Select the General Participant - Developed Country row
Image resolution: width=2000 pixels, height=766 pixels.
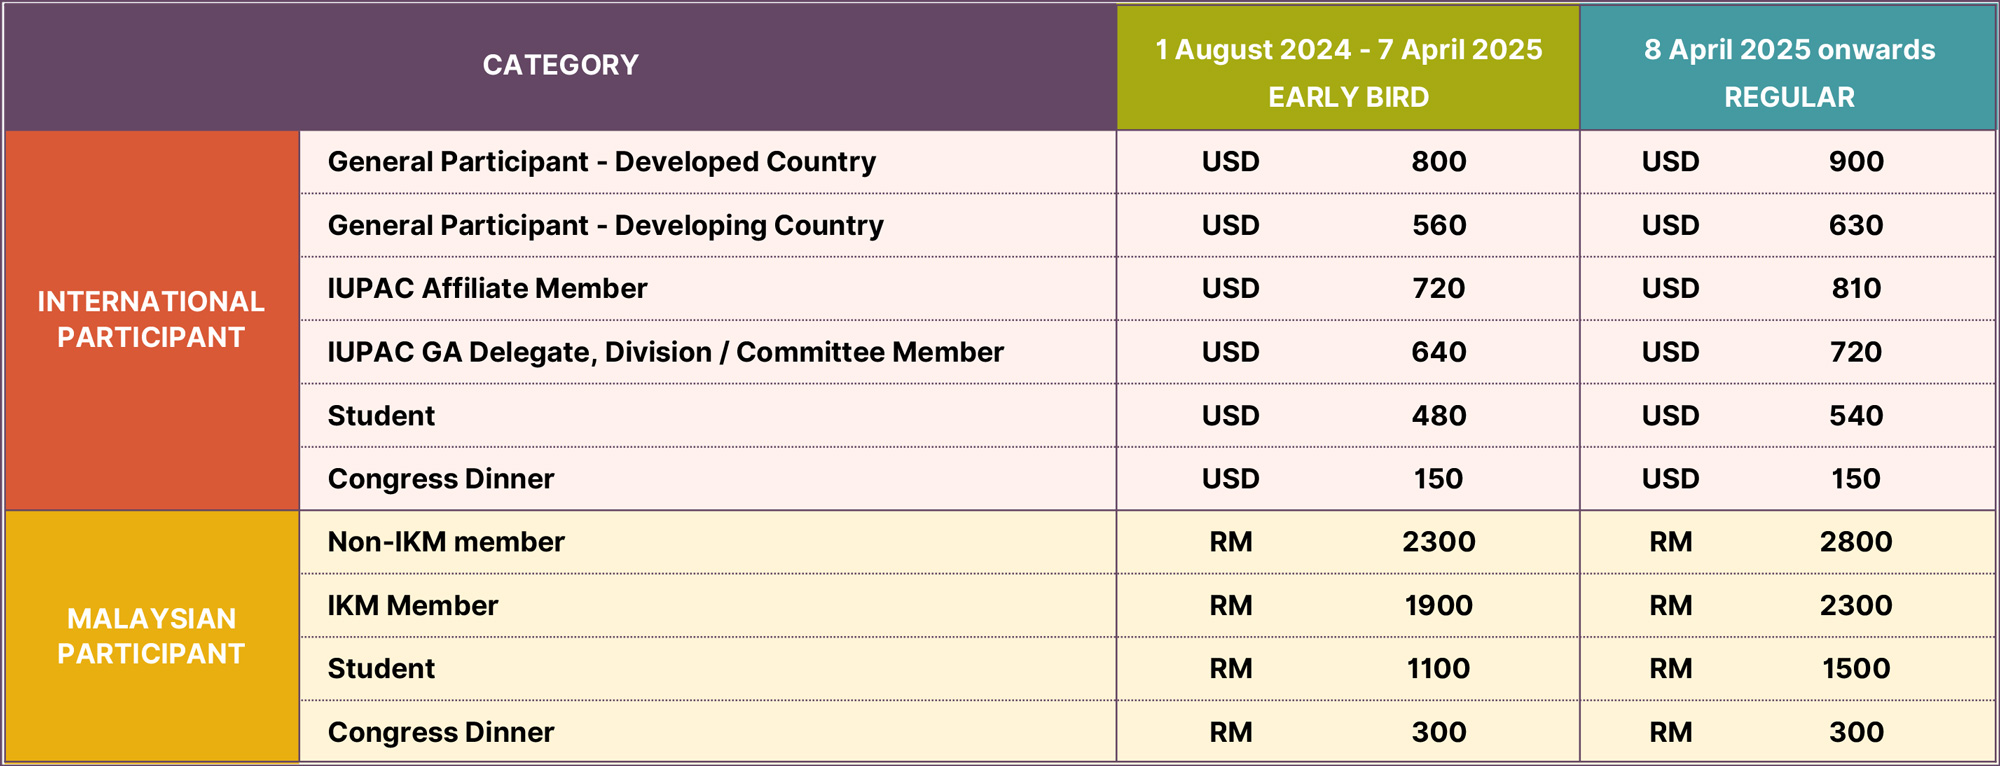[x=601, y=162]
